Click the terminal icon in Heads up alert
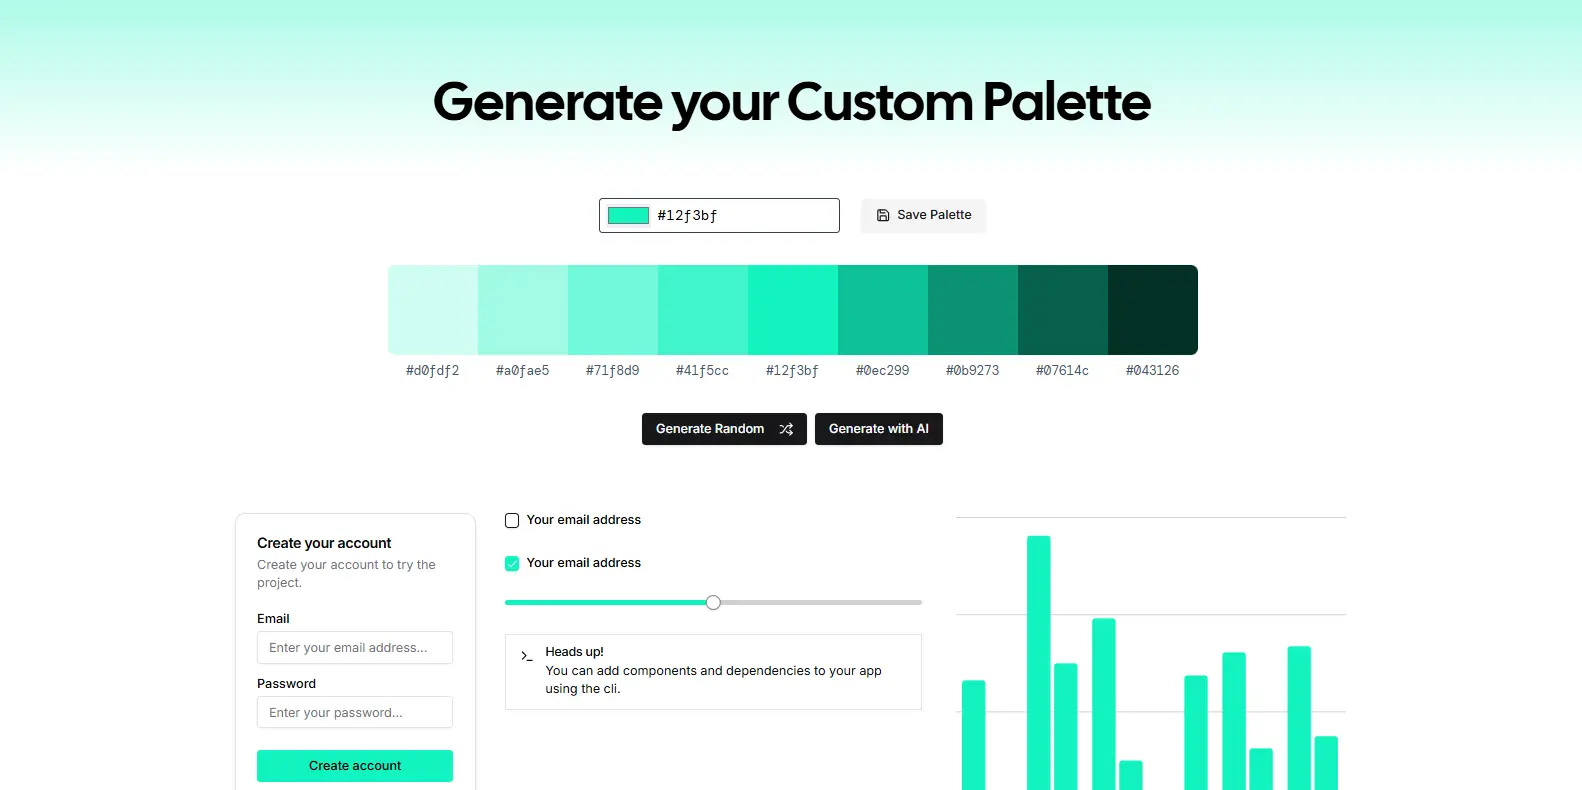 pos(526,656)
